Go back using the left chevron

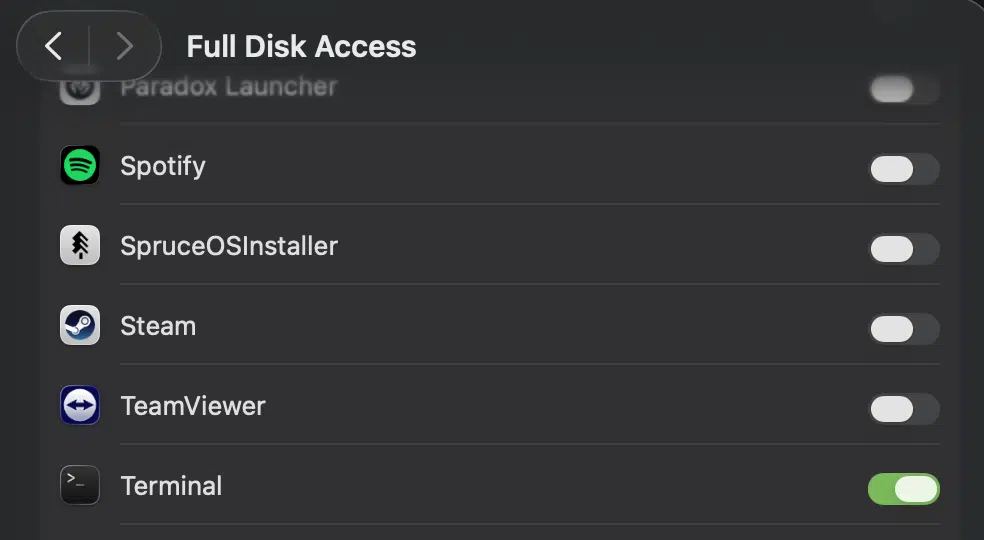coord(54,46)
